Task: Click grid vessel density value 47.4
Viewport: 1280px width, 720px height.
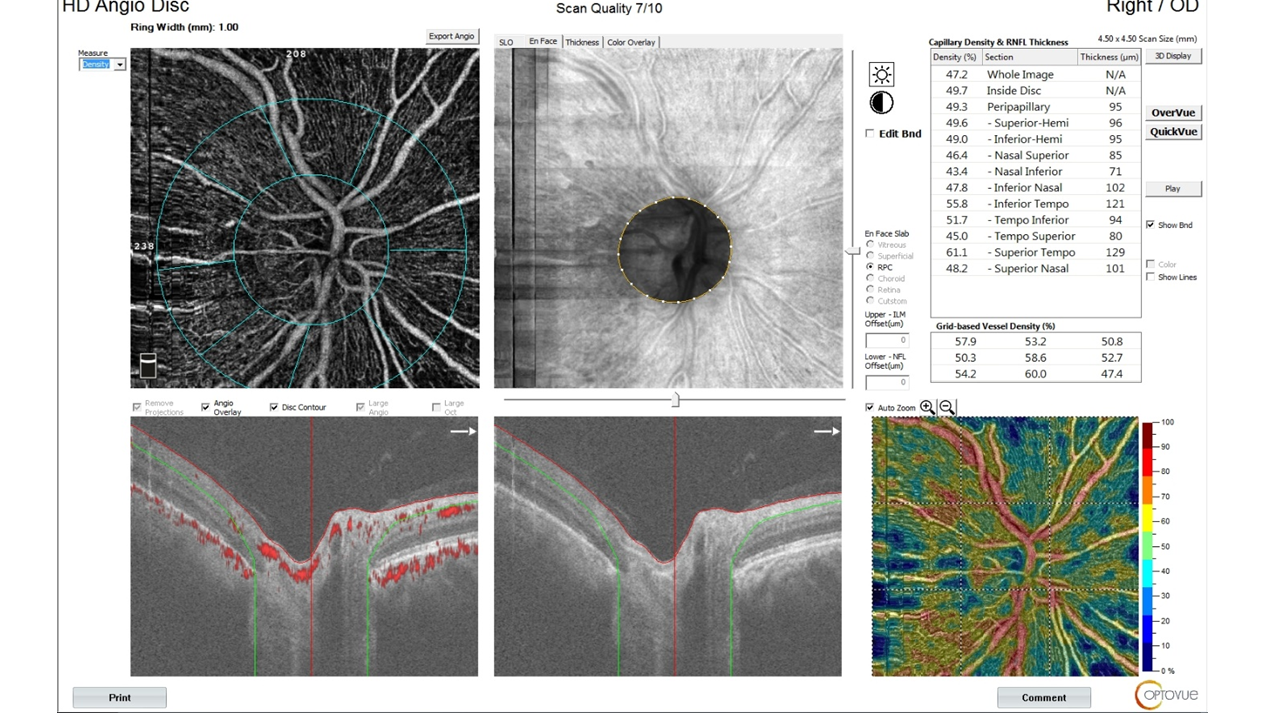Action: click(x=1111, y=373)
